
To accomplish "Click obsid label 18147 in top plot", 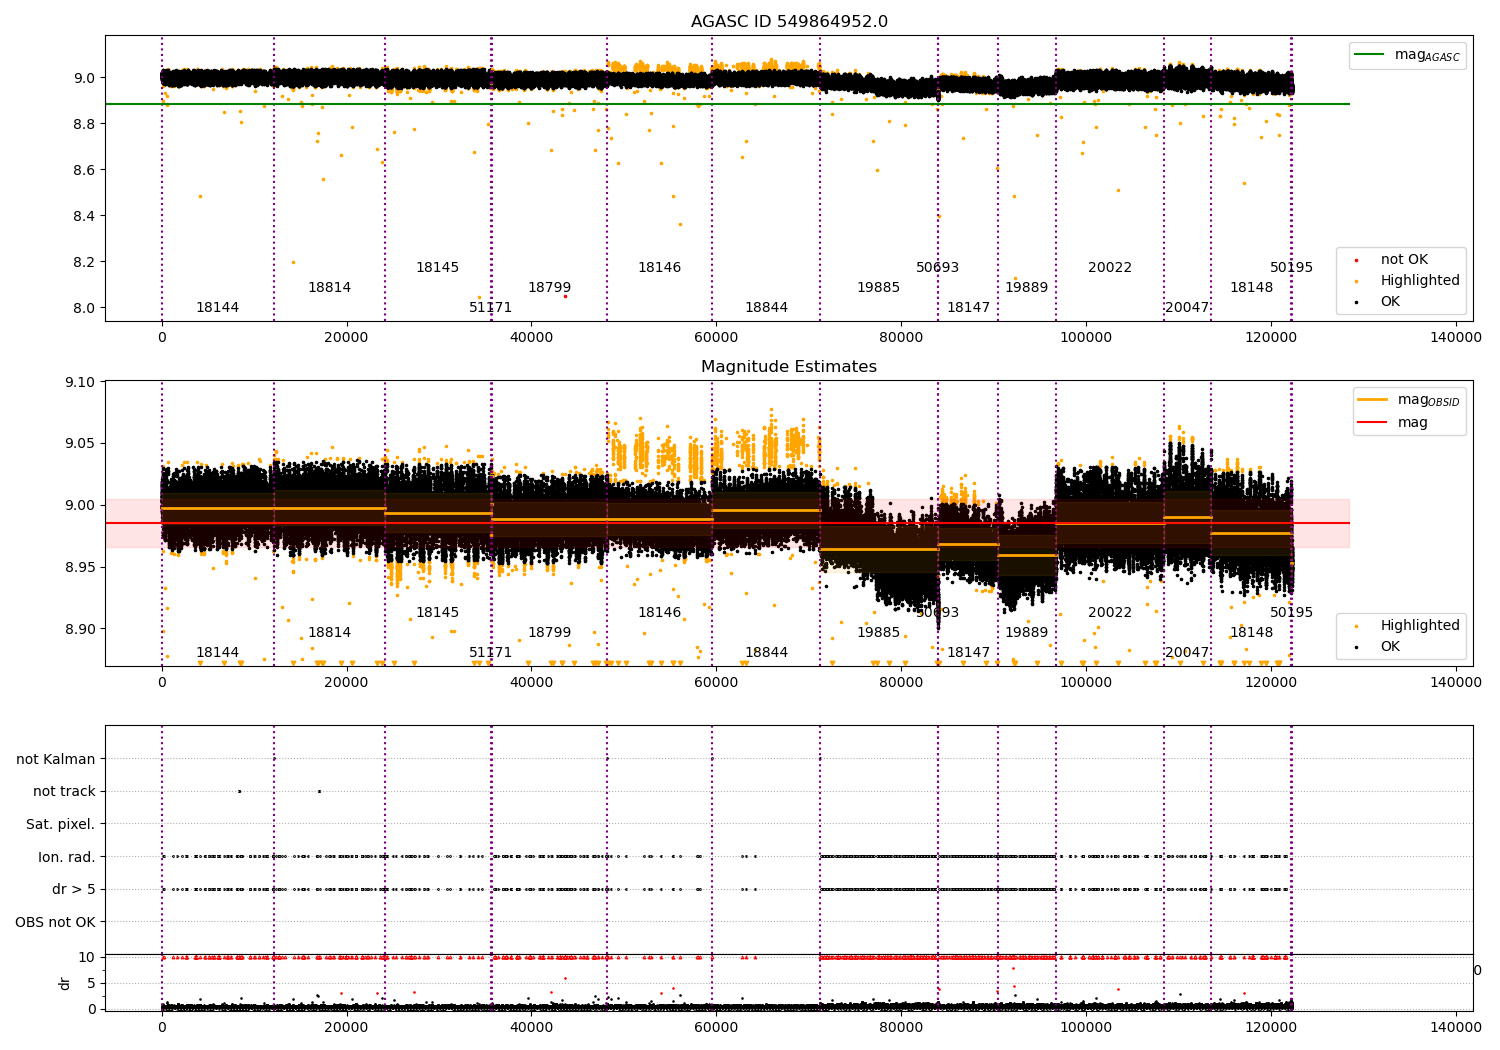I will click(x=968, y=308).
